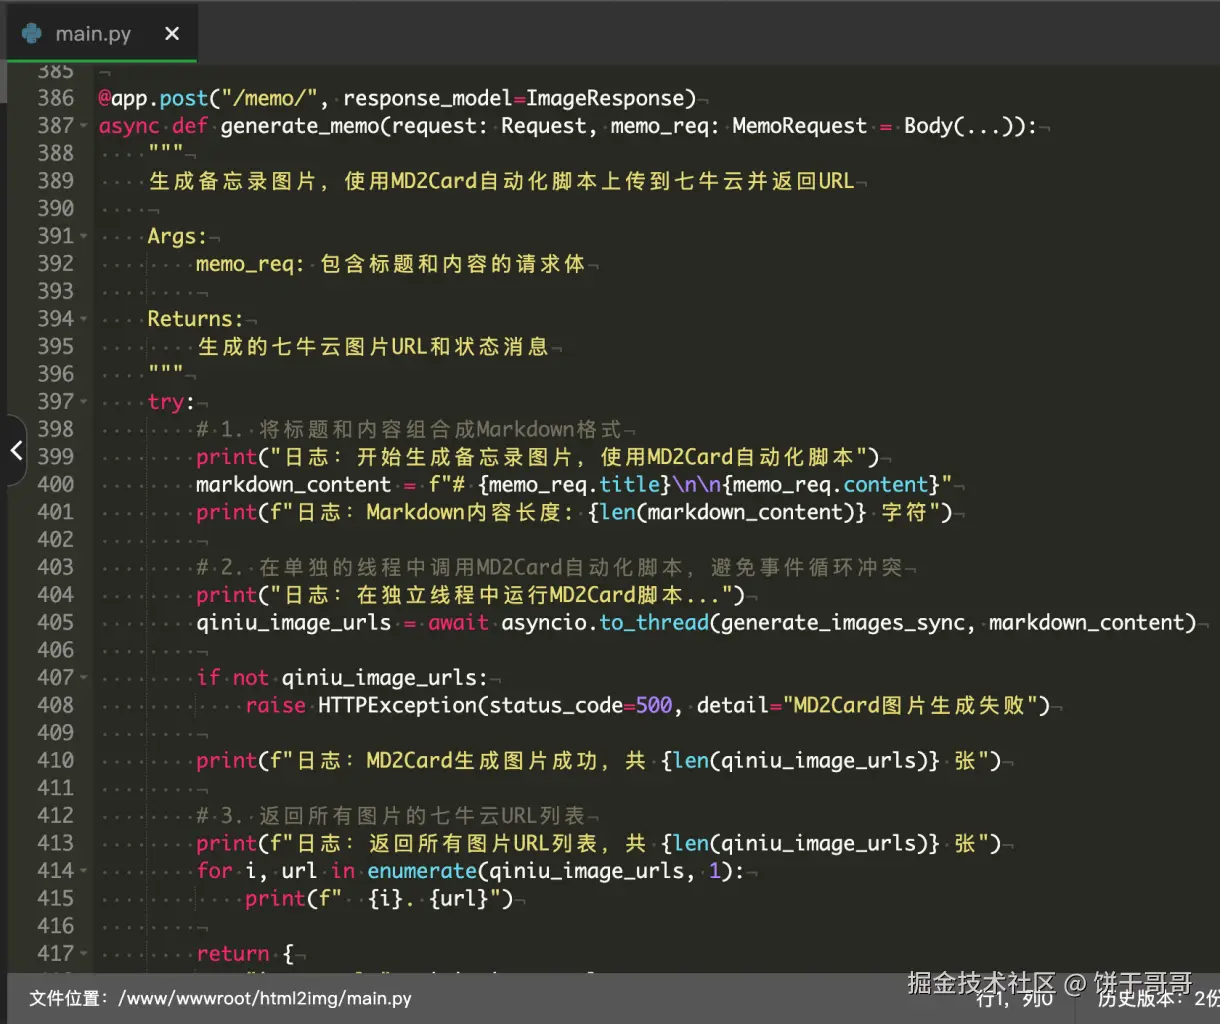Click the Returns: label in the docstring

tap(195, 319)
